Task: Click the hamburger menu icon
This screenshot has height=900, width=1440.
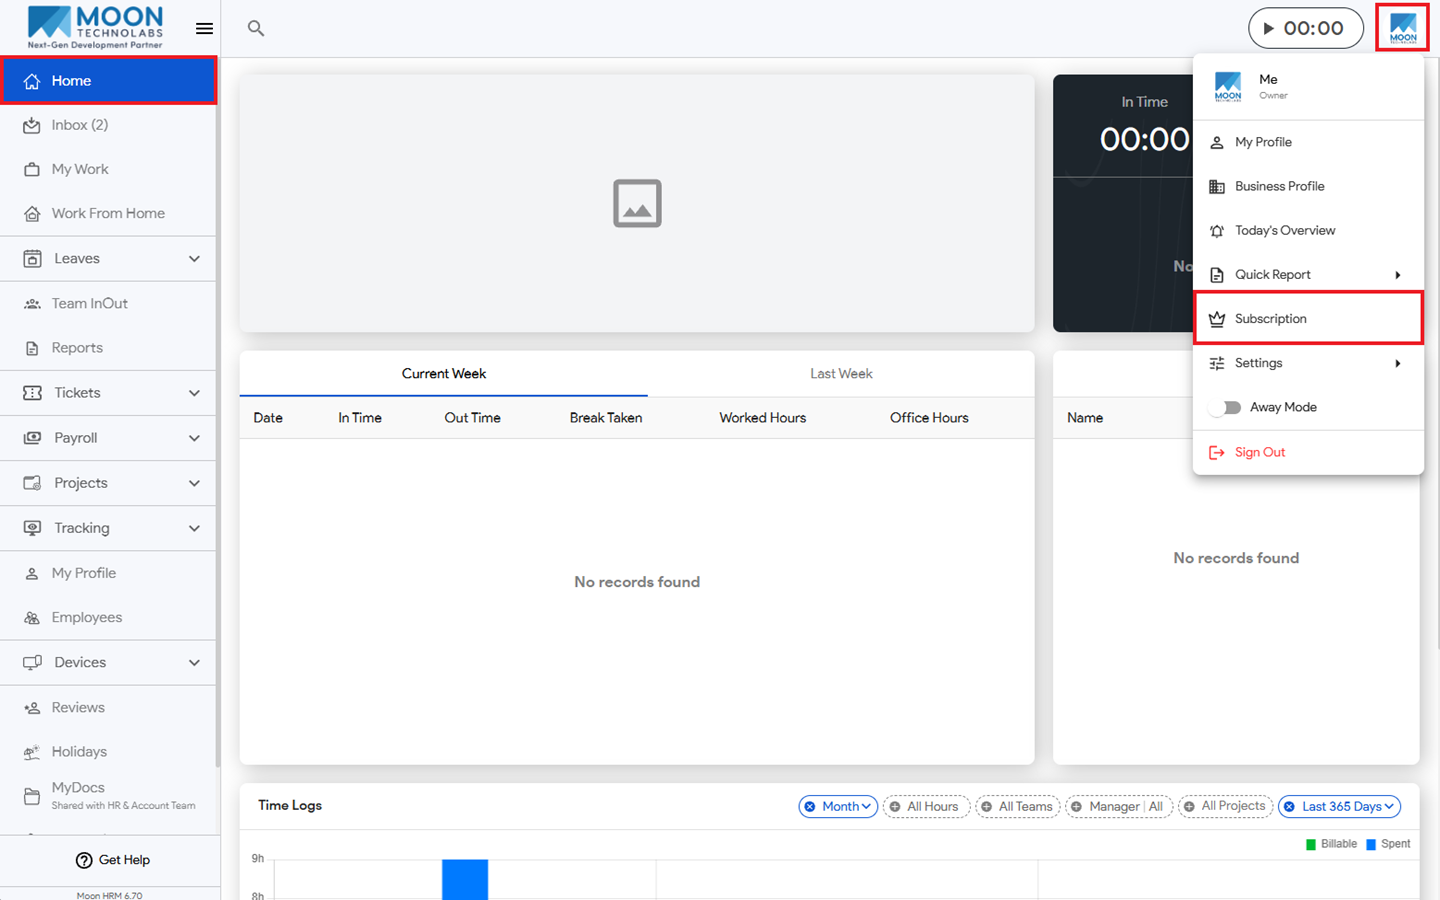Action: click(204, 28)
